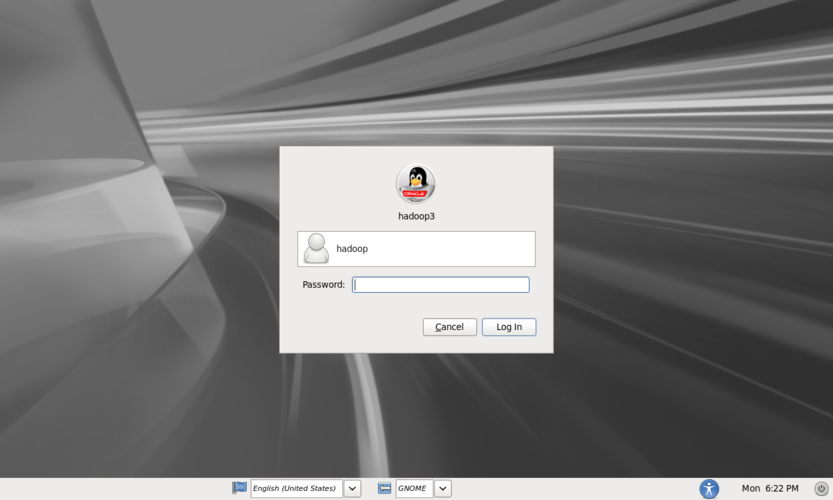Expand the GNOME session dropdown arrow
The image size is (833, 500).
point(443,488)
